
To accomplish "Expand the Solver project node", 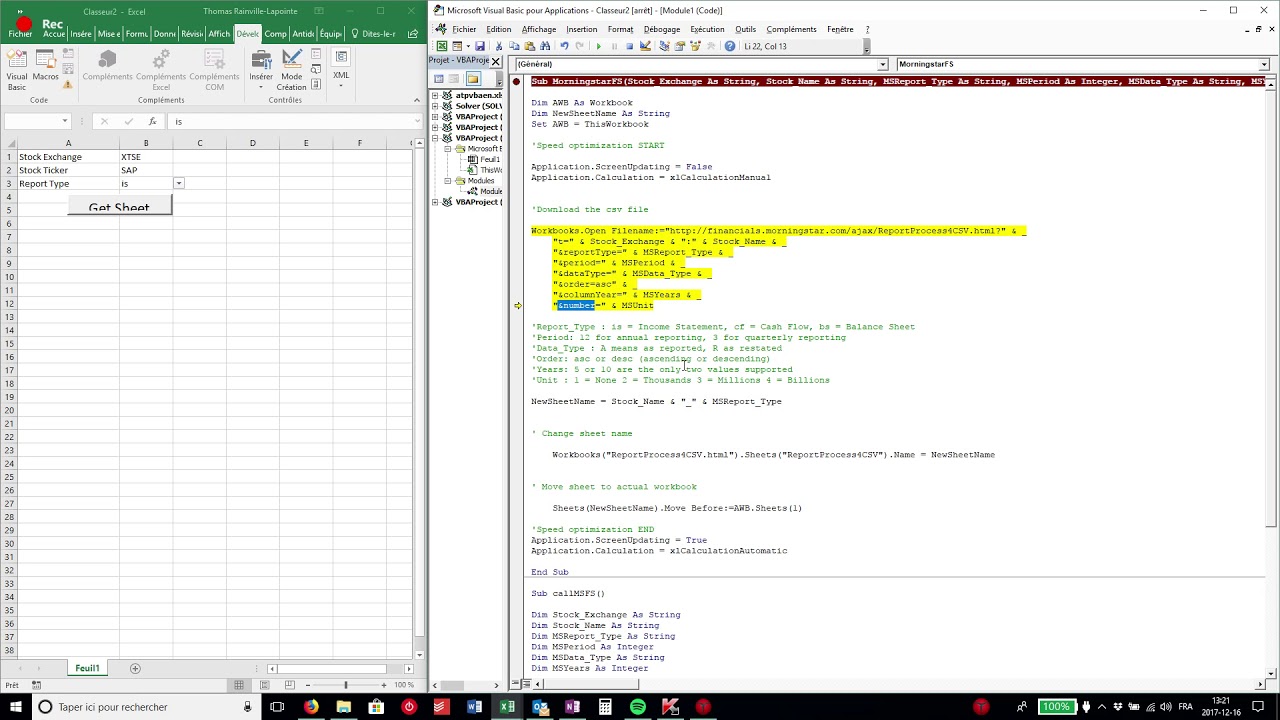I will (435, 106).
